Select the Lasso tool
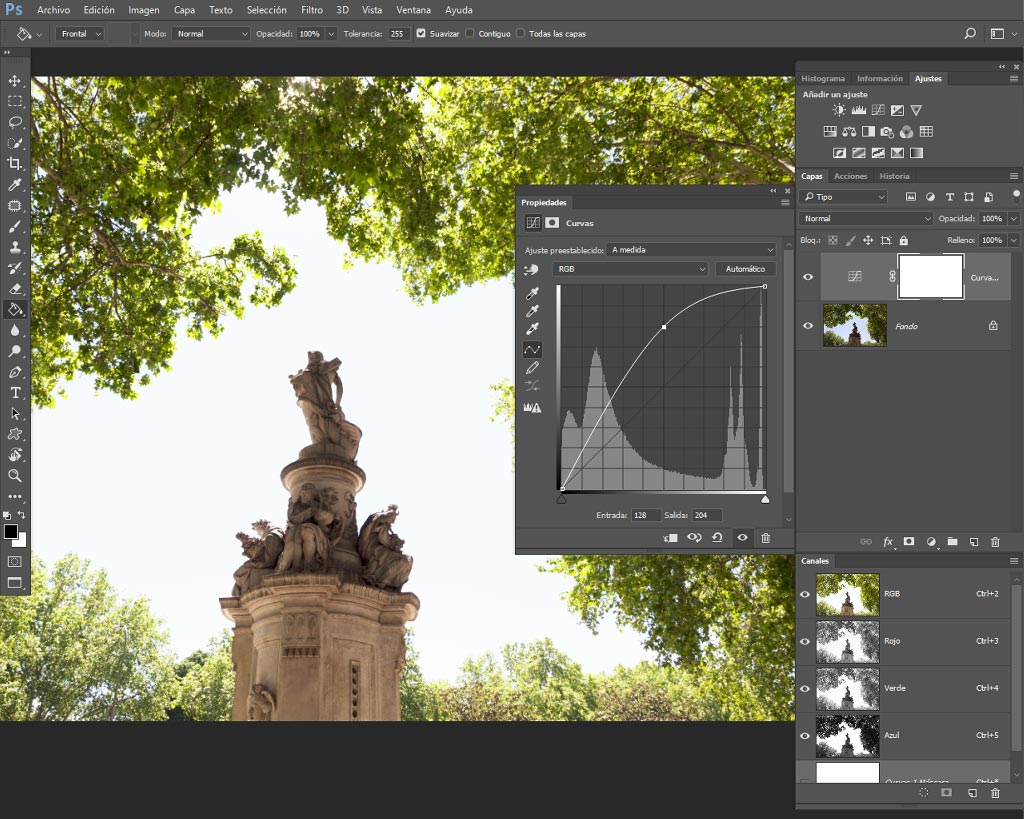This screenshot has height=819, width=1024. tap(14, 122)
